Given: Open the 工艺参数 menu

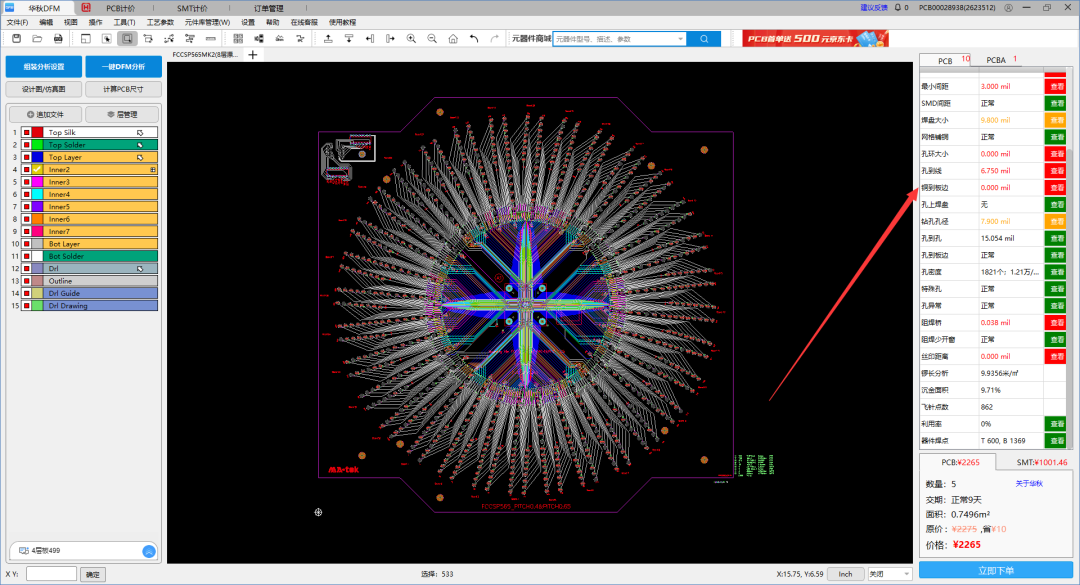Looking at the screenshot, I should 160,22.
